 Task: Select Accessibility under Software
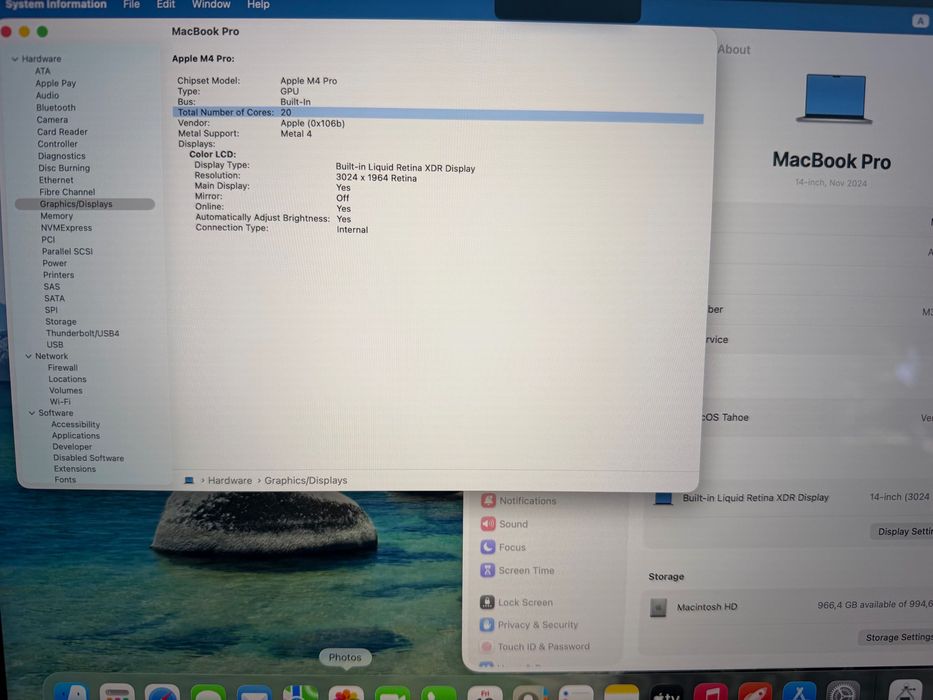click(x=76, y=424)
